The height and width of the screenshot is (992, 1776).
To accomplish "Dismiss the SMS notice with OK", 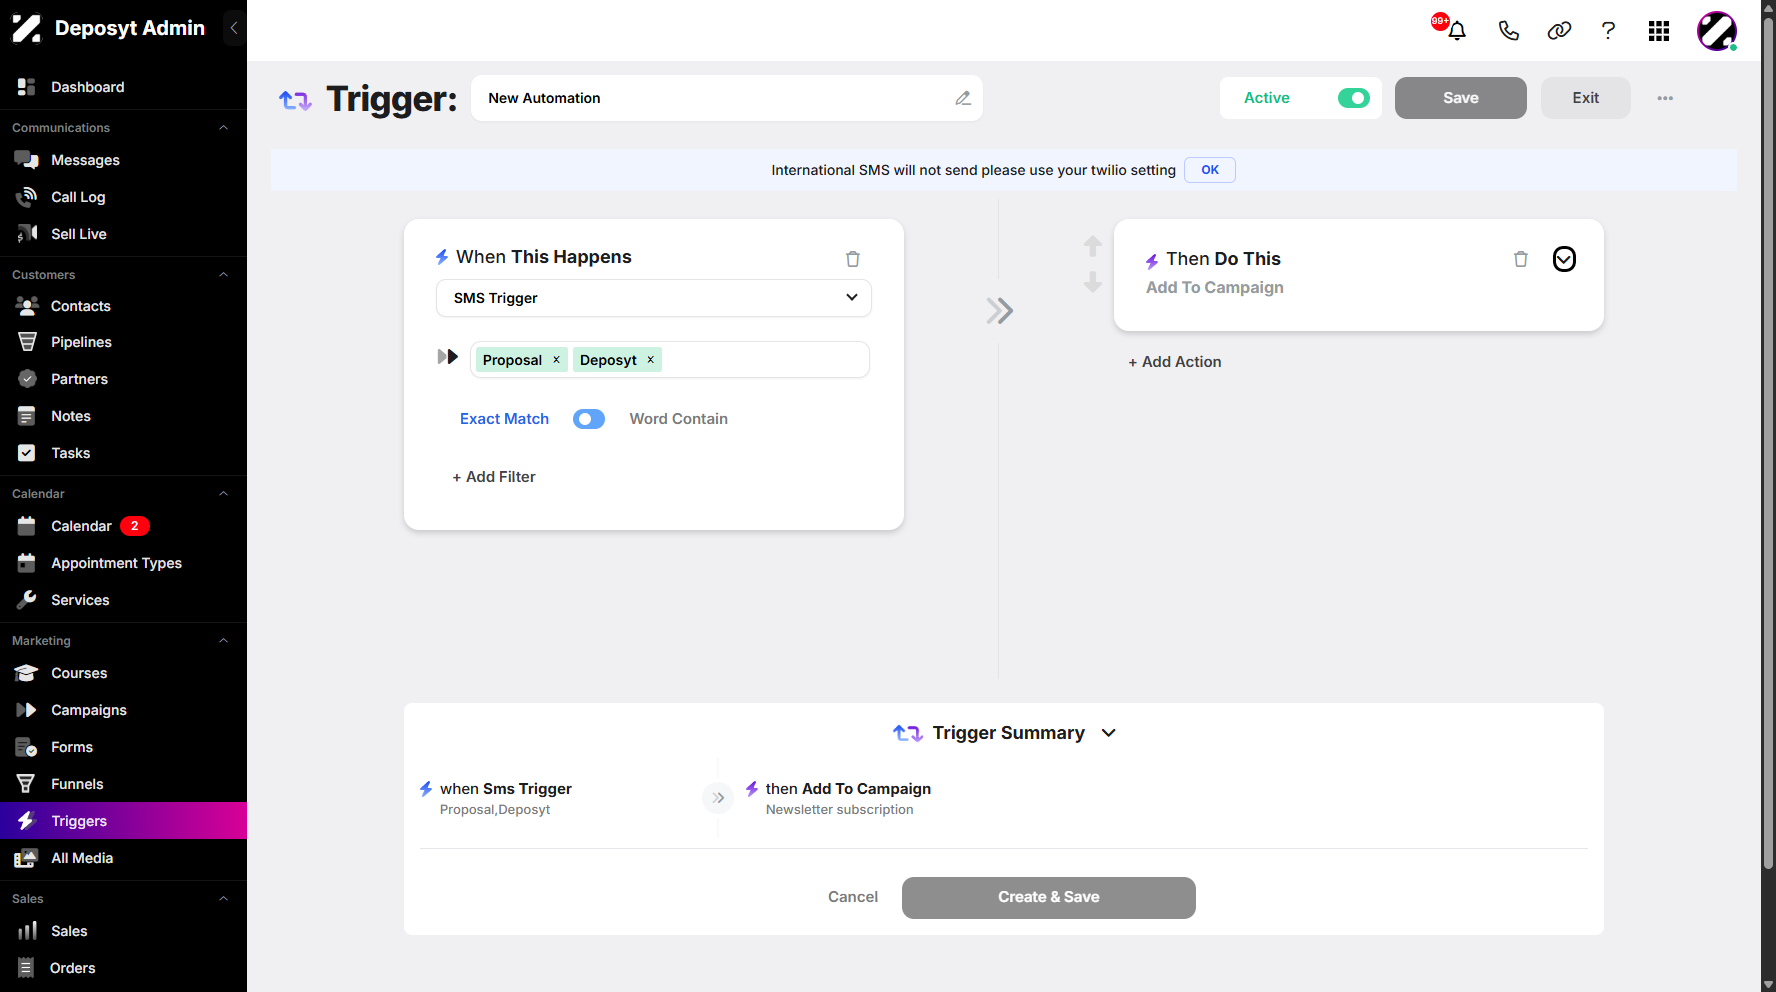I will click(1210, 170).
